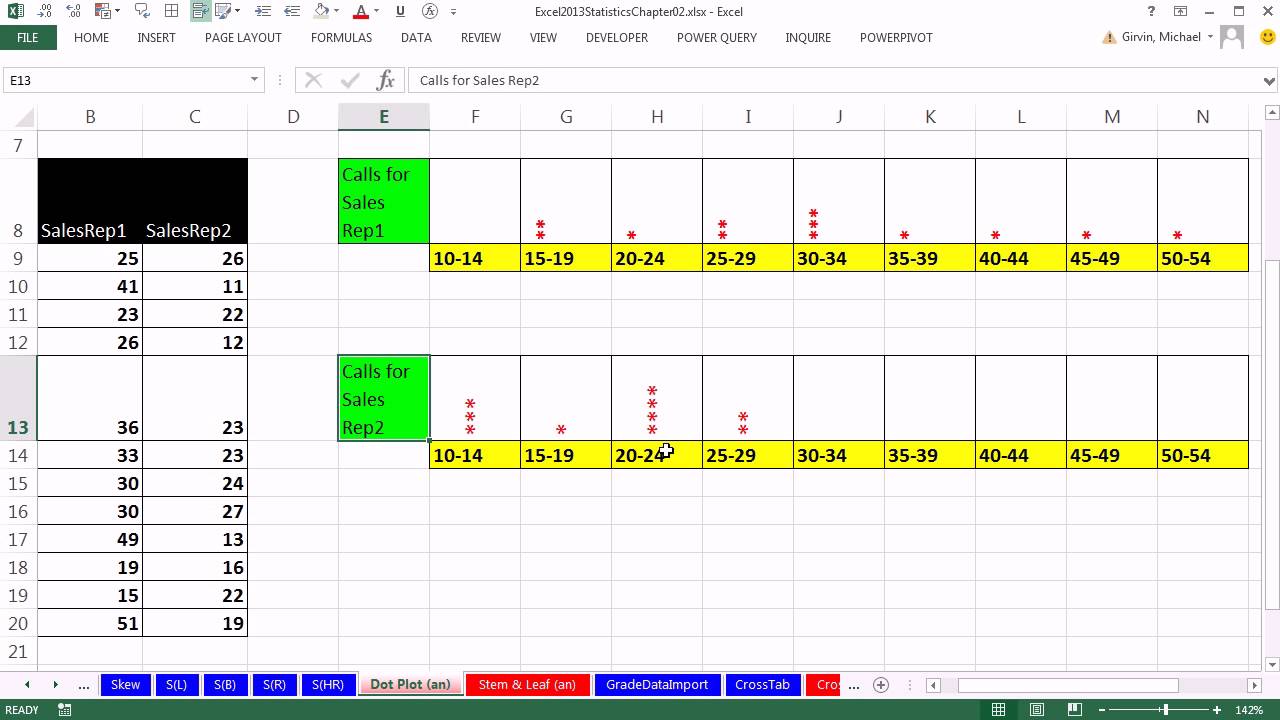This screenshot has height=720, width=1280.
Task: Add a new sheet with plus button
Action: 881,685
